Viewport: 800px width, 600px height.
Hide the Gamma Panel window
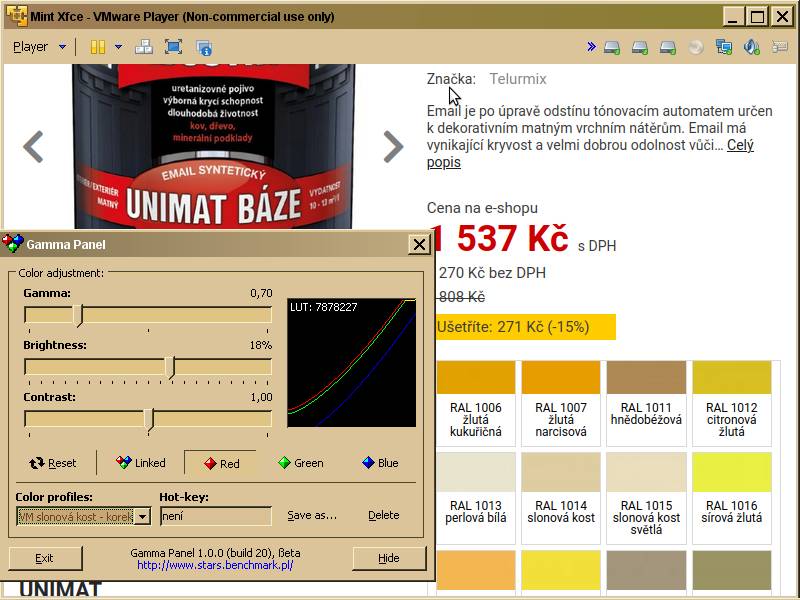point(389,558)
